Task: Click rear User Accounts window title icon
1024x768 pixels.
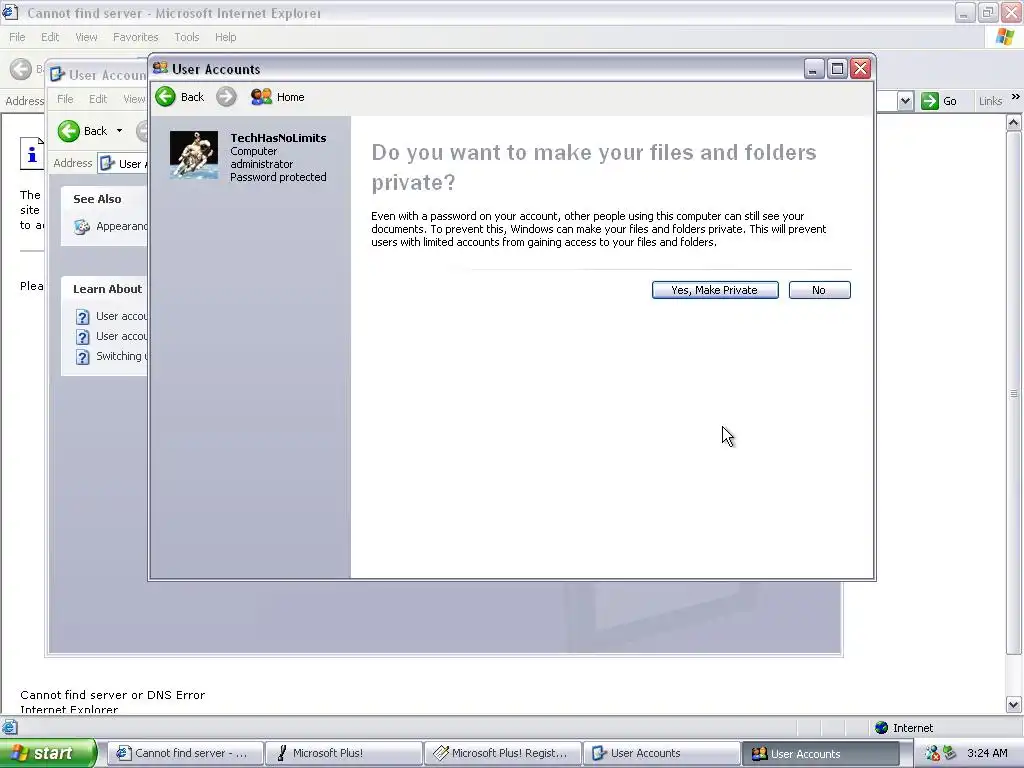Action: click(57, 74)
